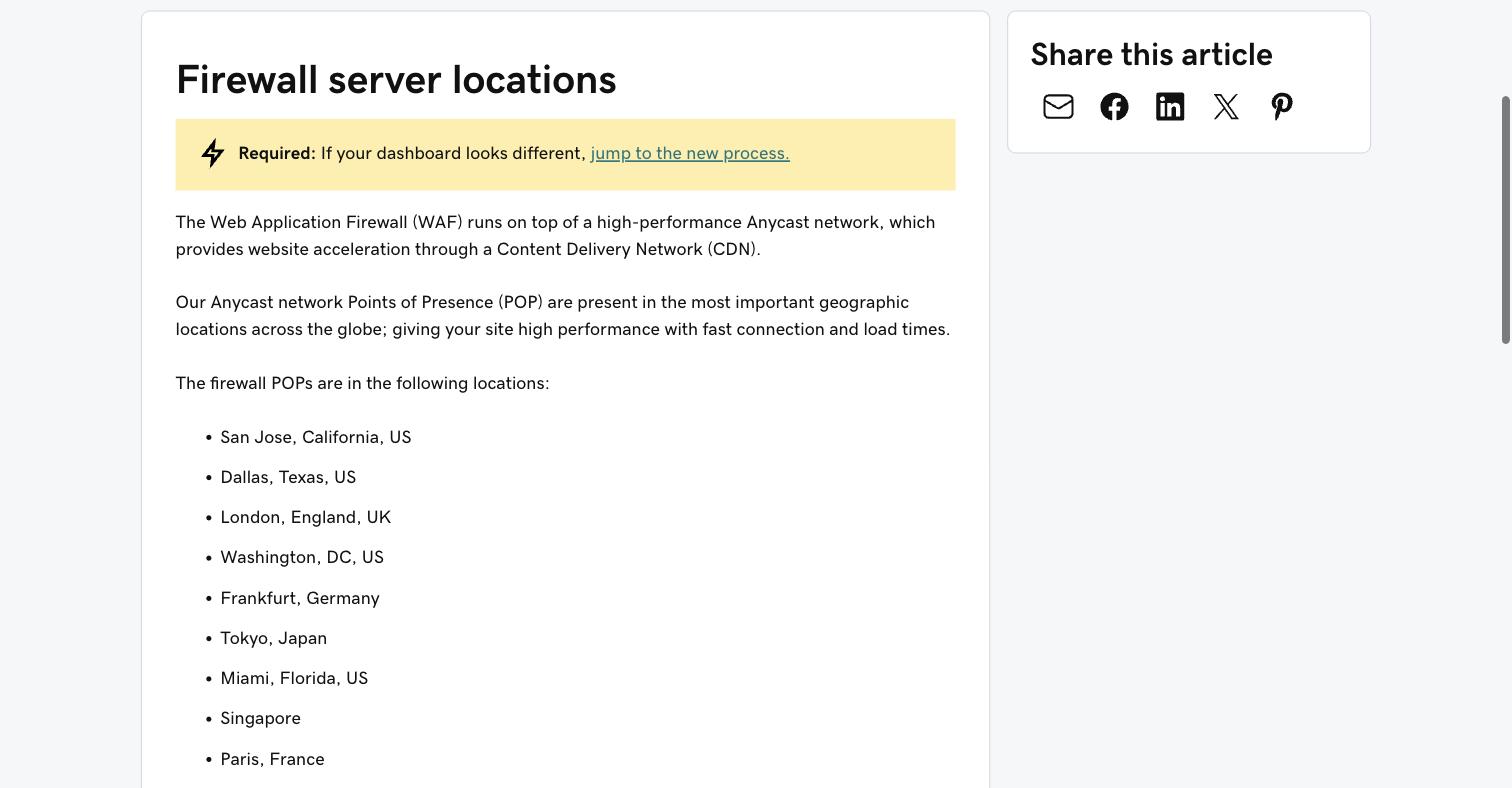Select 'London, England, UK' list item

point(306,517)
